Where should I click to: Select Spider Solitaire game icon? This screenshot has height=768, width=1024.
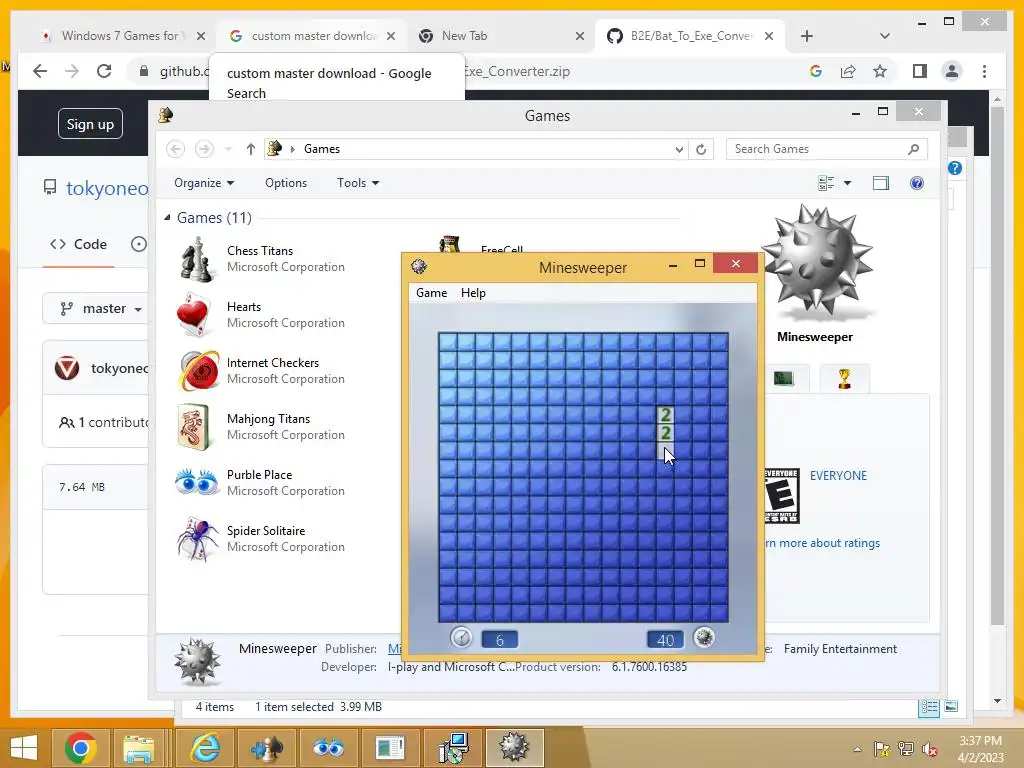197,539
